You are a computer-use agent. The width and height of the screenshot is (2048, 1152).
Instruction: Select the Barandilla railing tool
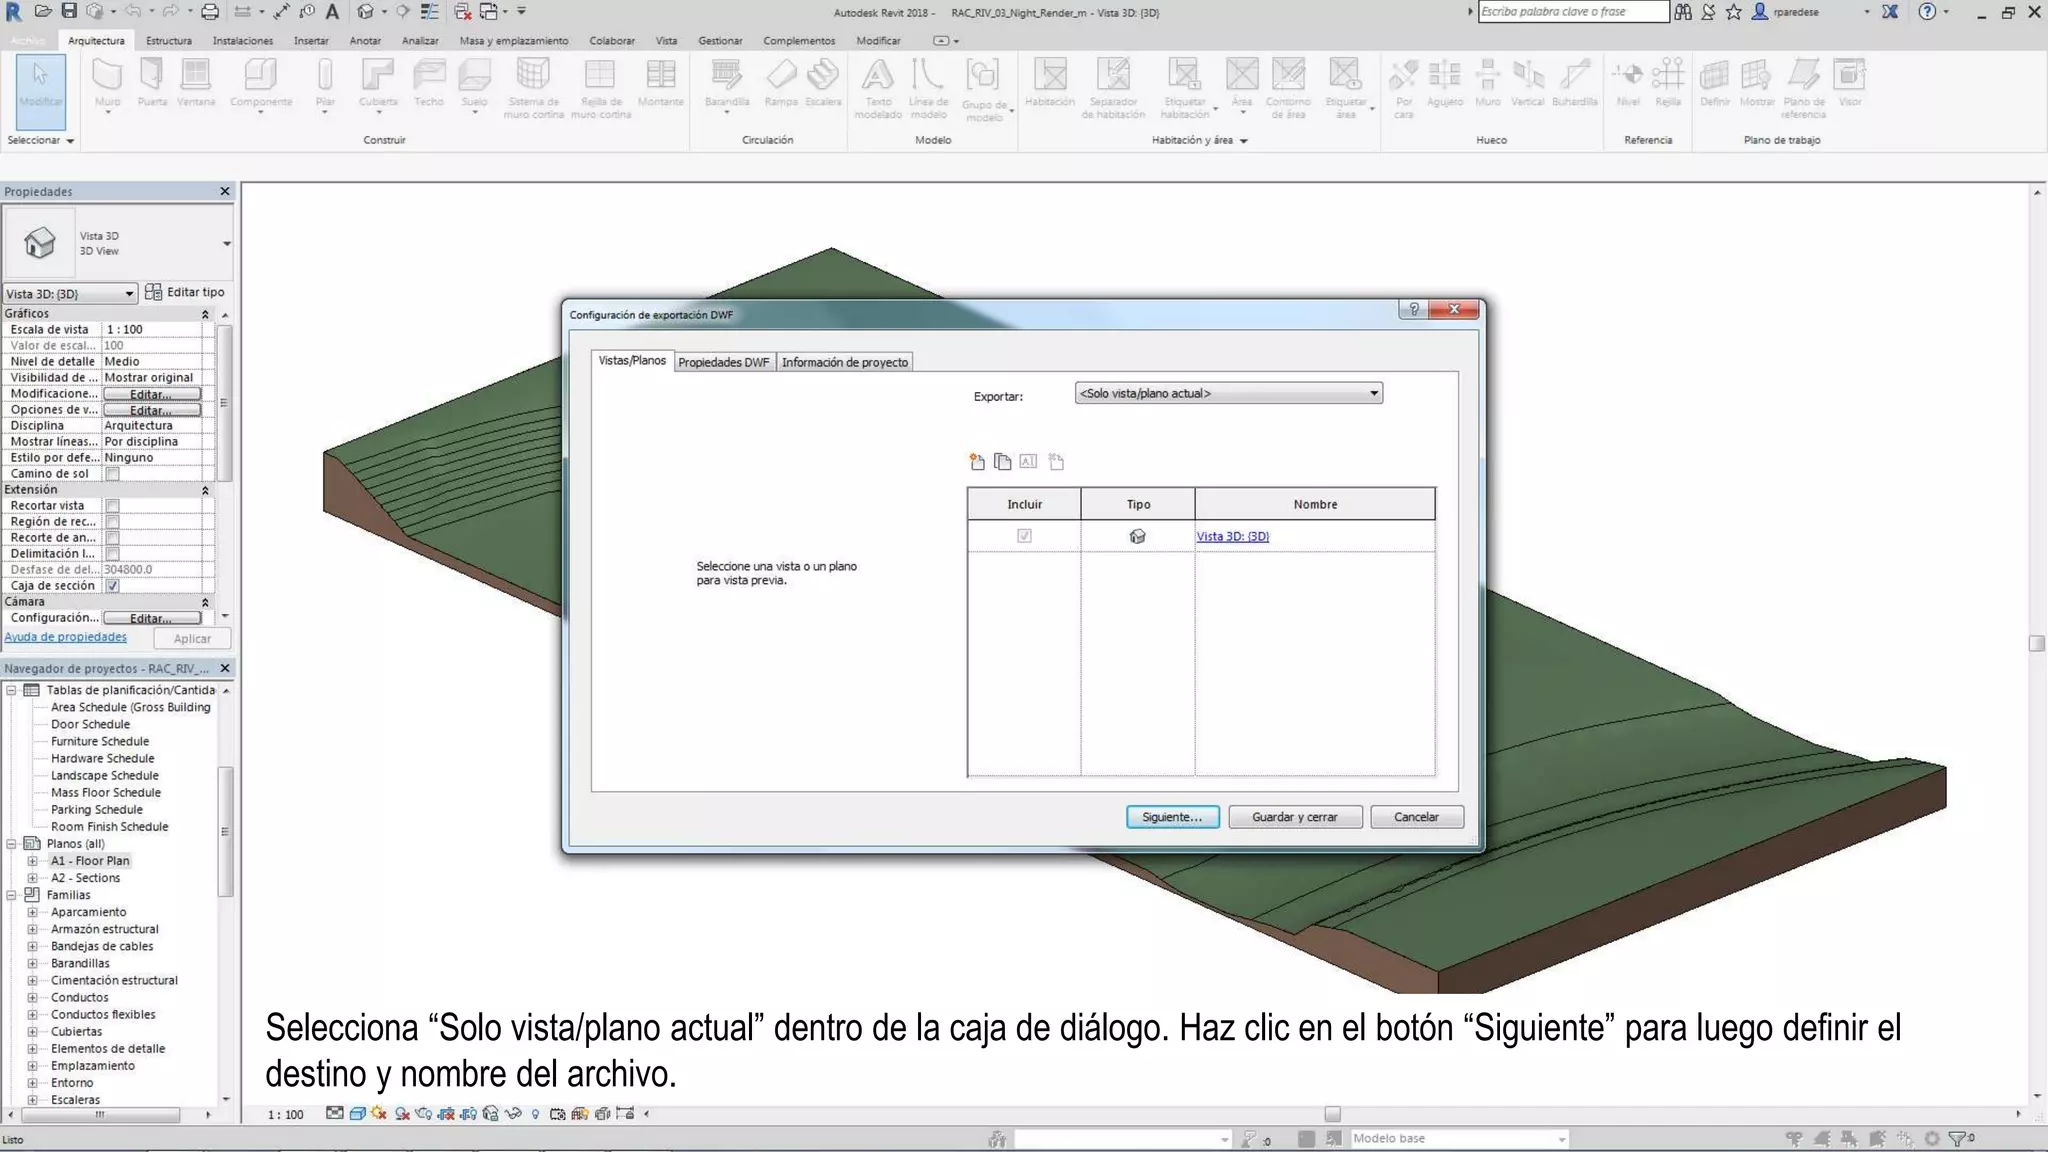[x=727, y=83]
